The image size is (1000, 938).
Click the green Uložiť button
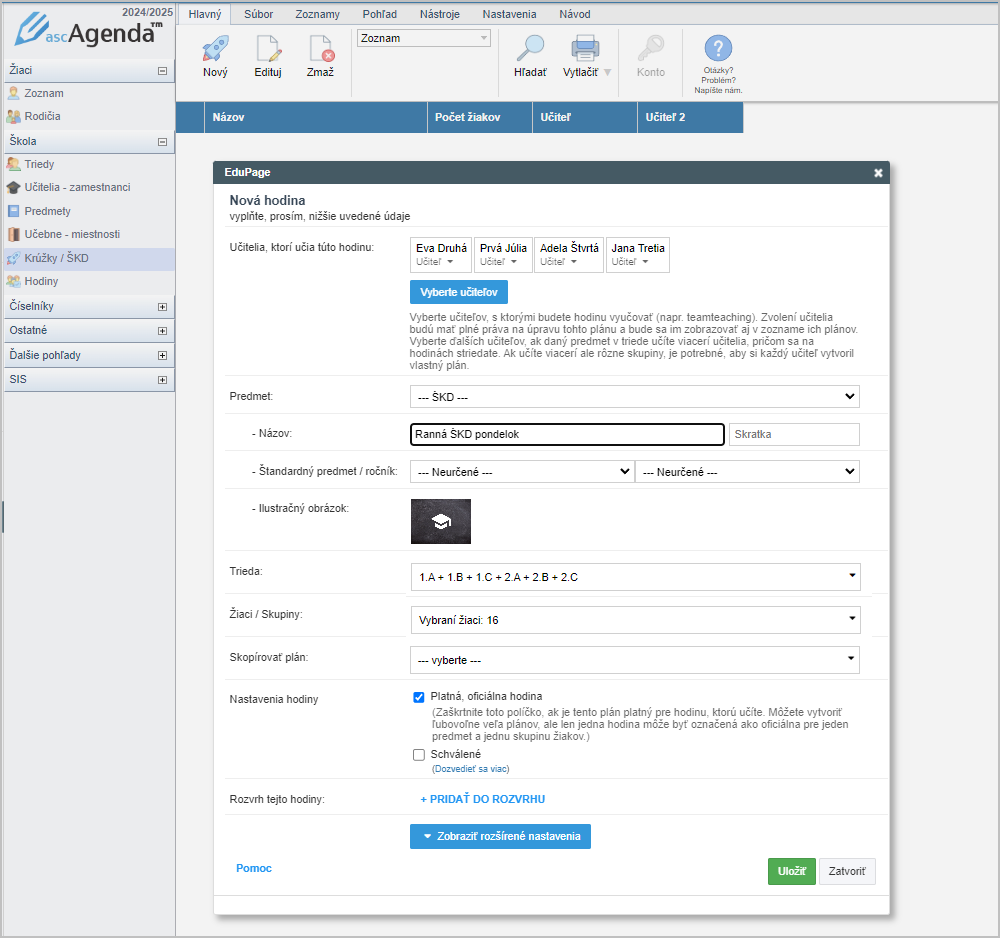click(791, 872)
